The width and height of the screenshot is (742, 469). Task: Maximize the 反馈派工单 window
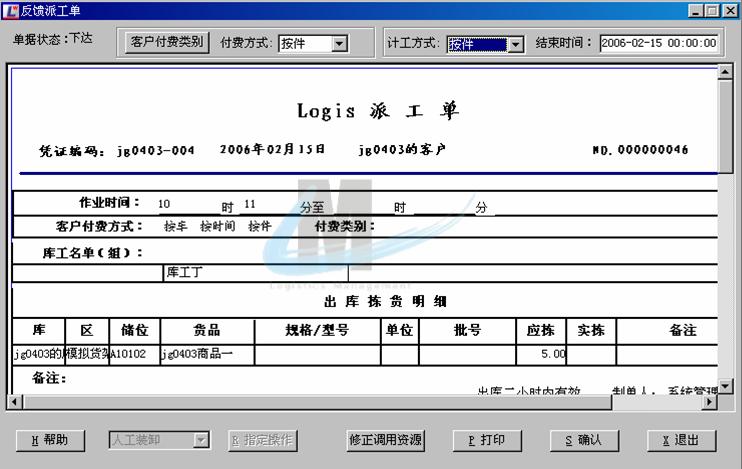click(712, 11)
